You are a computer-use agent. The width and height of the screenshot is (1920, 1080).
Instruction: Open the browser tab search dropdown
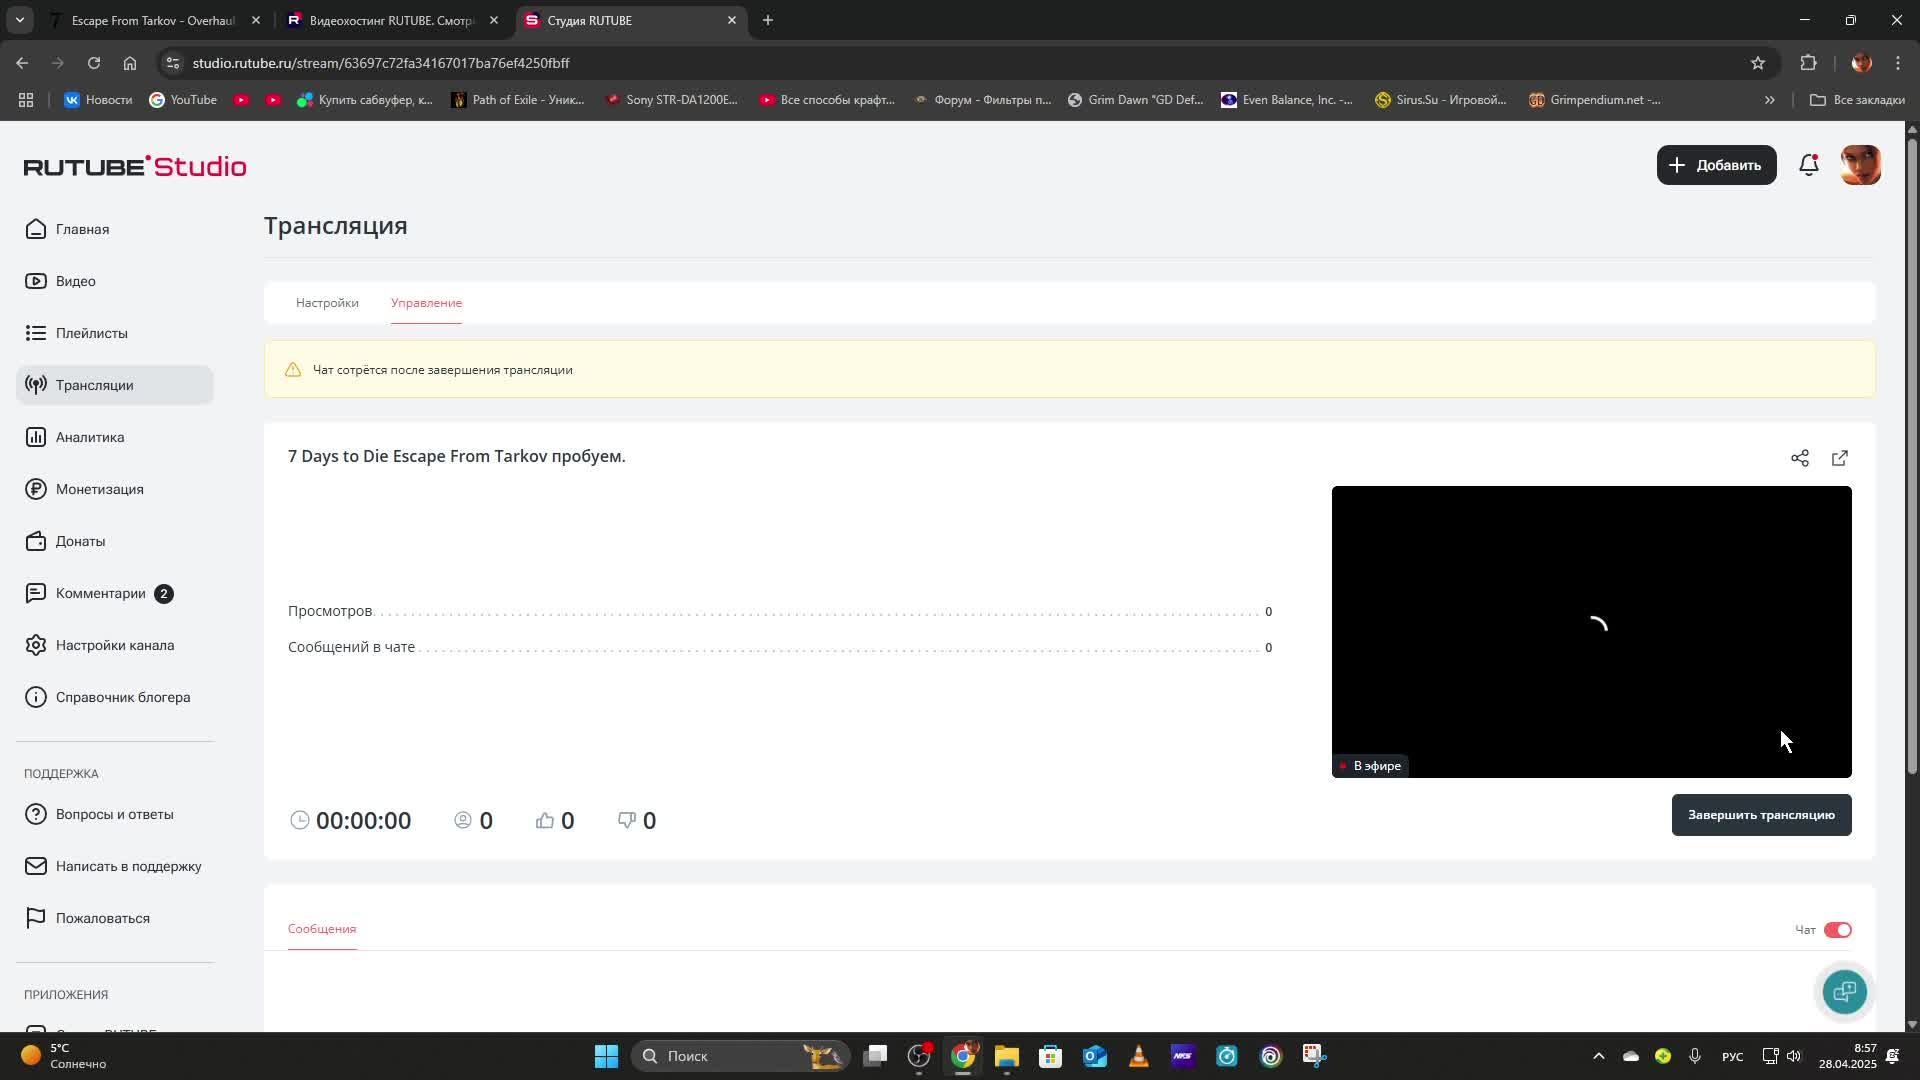click(x=19, y=20)
